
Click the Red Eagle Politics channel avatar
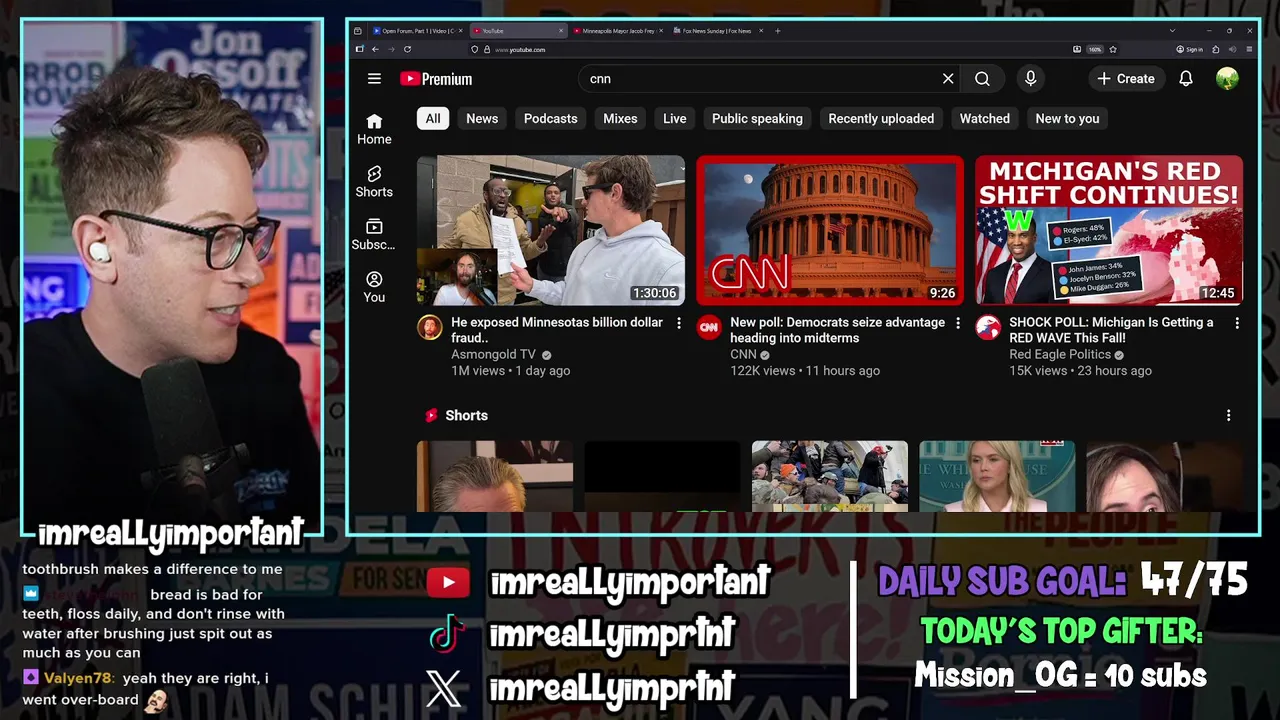pos(988,327)
